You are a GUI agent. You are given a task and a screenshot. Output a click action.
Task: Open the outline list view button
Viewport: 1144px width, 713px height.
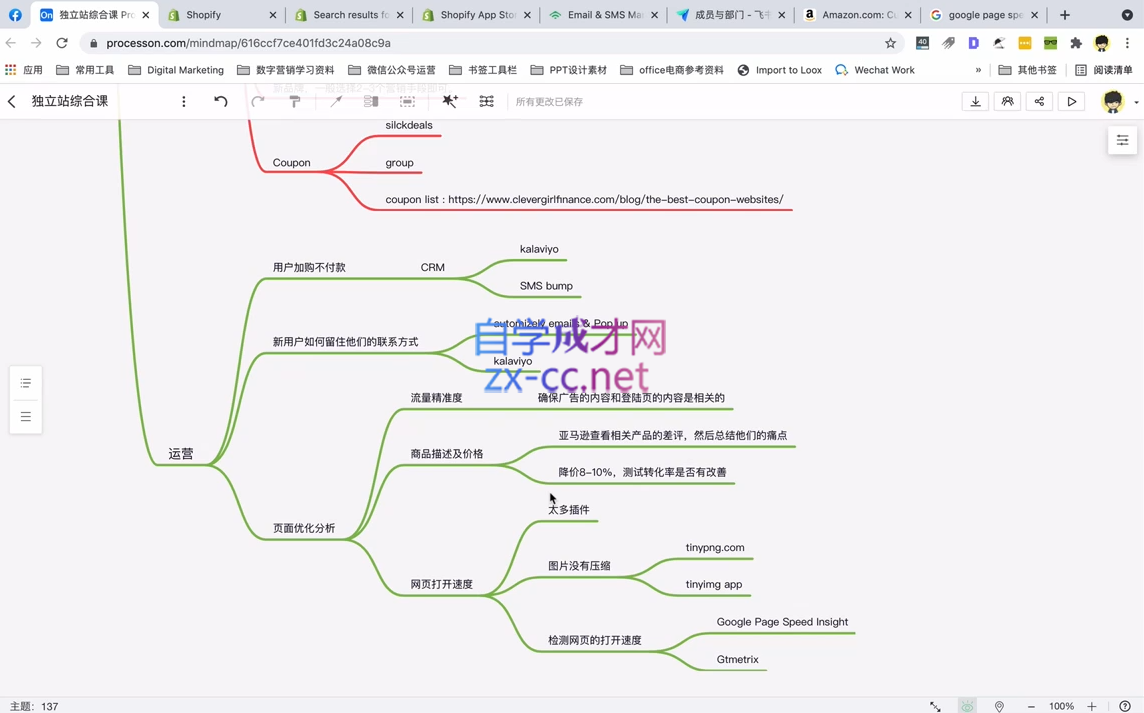[x=26, y=383]
